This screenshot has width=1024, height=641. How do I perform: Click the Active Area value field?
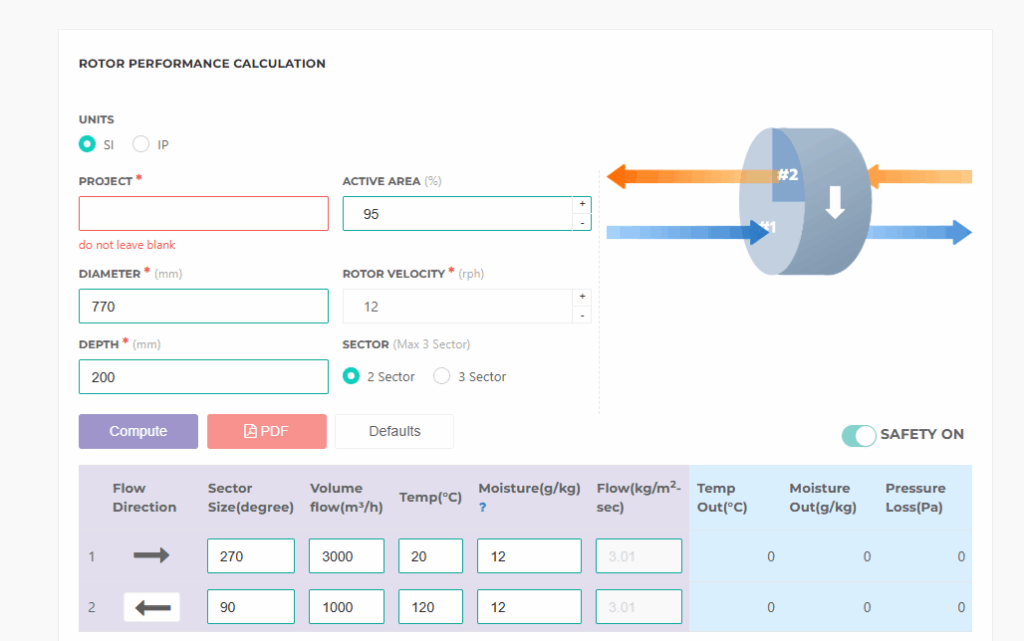tap(458, 213)
